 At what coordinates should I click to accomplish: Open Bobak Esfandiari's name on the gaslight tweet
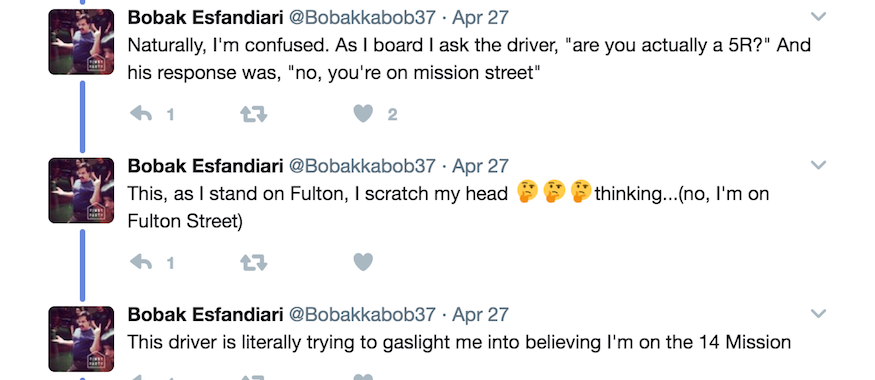pos(205,314)
